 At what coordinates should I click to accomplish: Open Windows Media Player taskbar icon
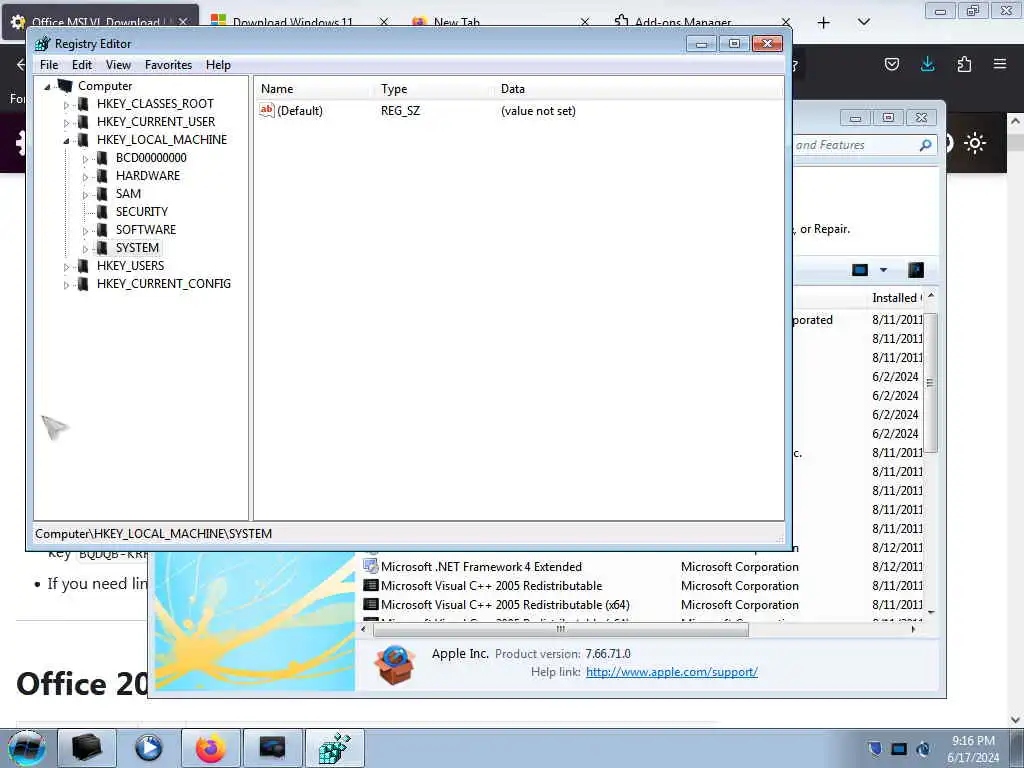coord(148,748)
